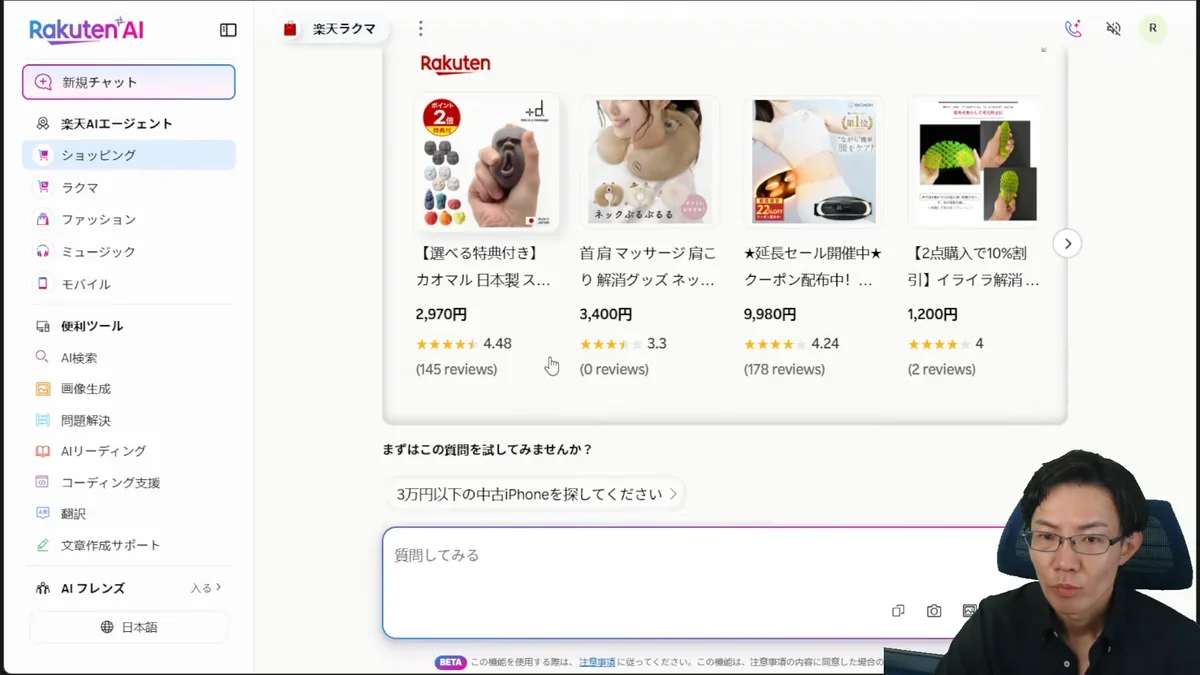Viewport: 1200px width, 675px height.
Task: Click the コーディング支援 code icon
Action: pos(42,482)
